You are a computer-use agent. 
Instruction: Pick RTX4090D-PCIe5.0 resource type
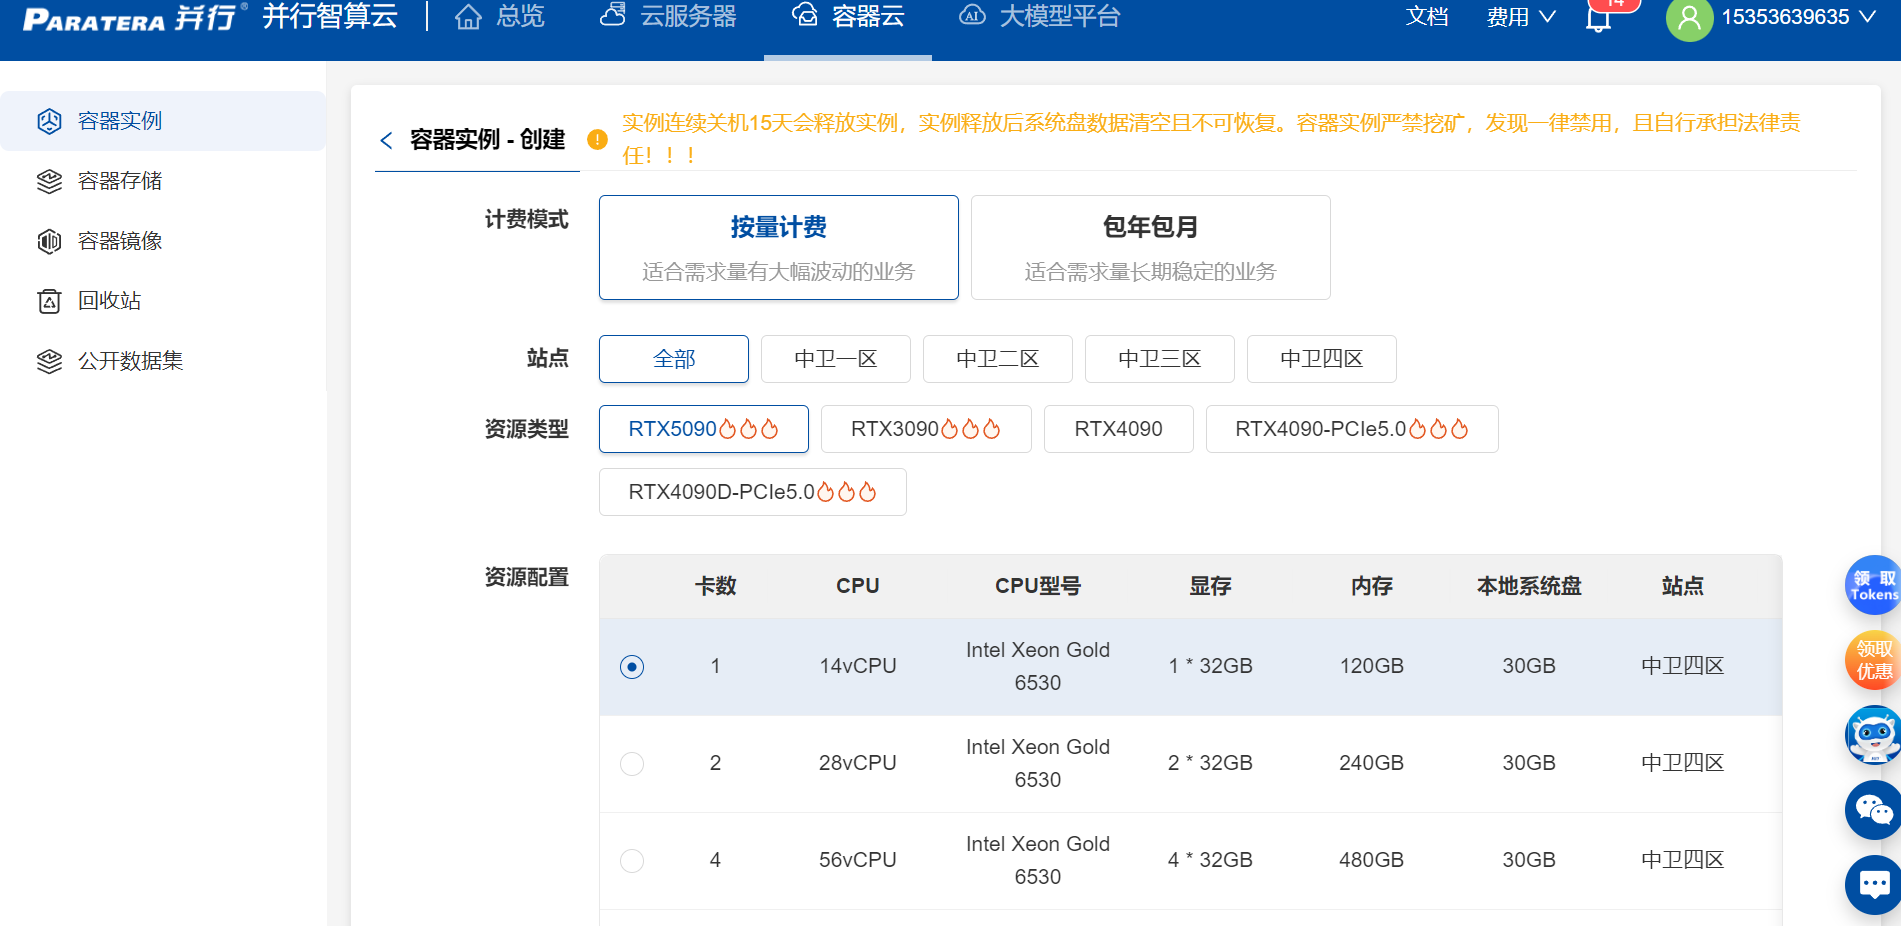[x=753, y=492]
